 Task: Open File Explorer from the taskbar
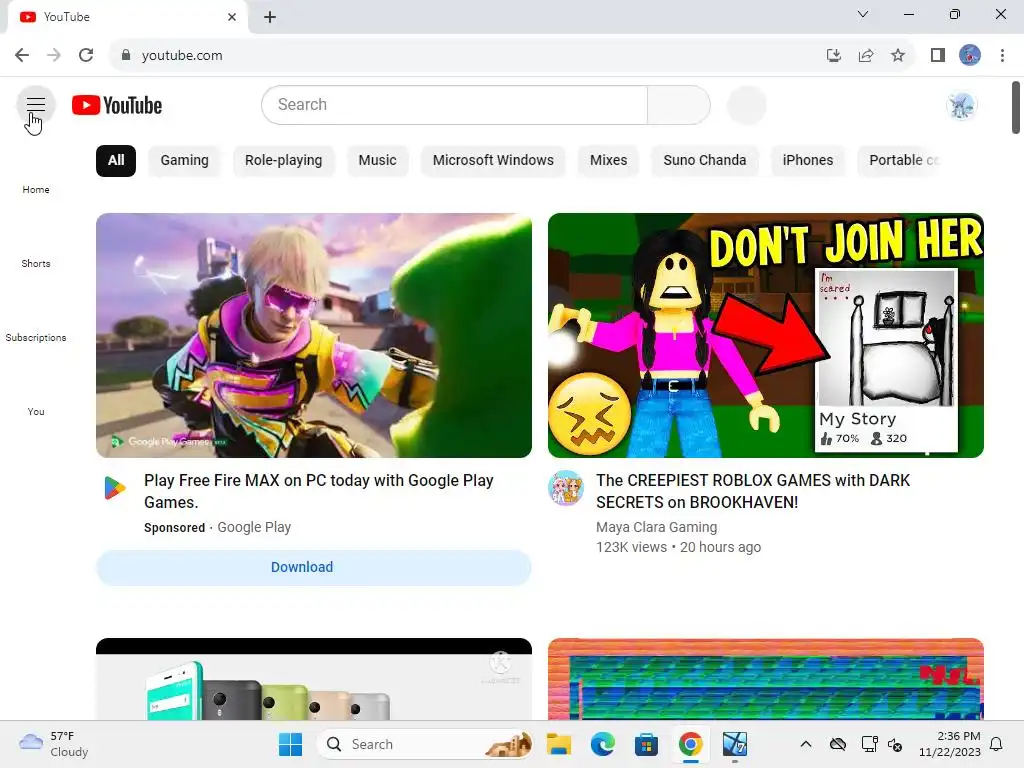point(559,744)
